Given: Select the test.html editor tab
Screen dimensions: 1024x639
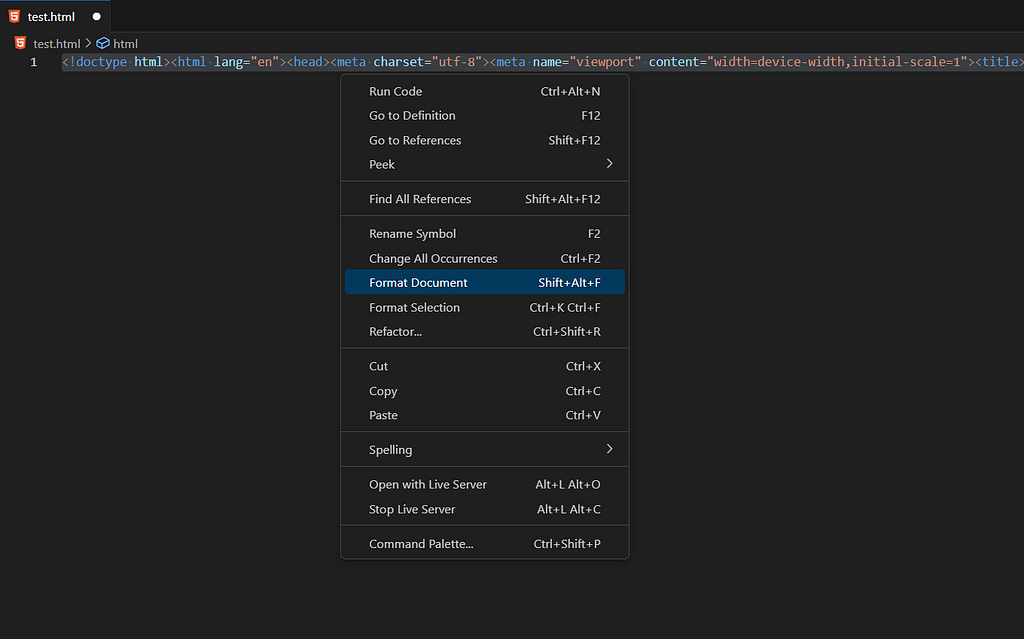Looking at the screenshot, I should 55,16.
